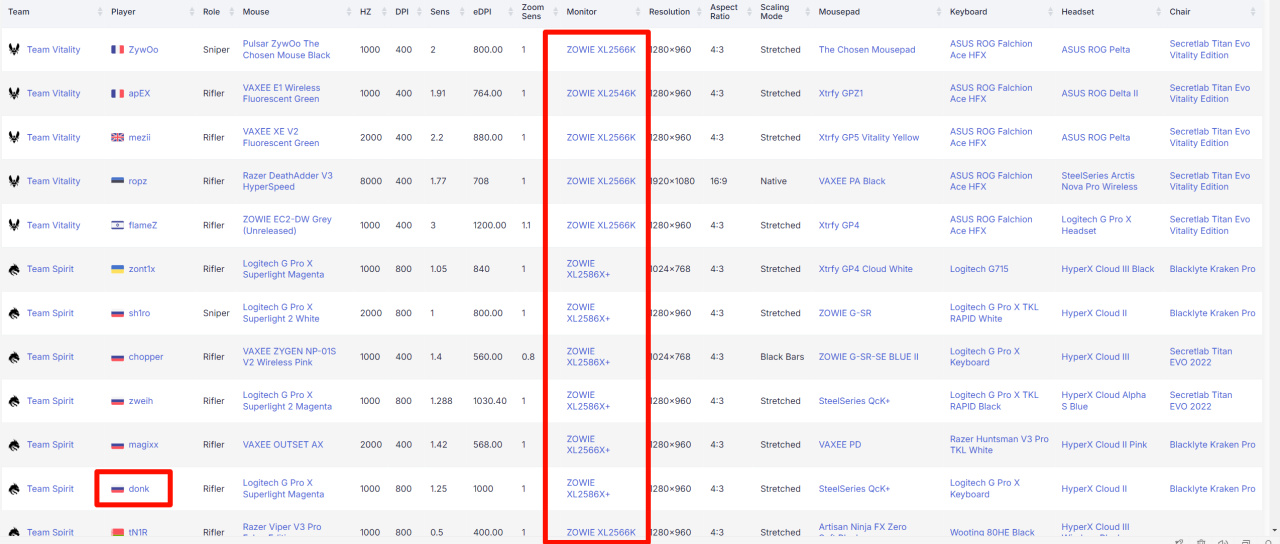Open ZOWIE XL2546K monitor link
This screenshot has height=544, width=1280.
(x=600, y=93)
